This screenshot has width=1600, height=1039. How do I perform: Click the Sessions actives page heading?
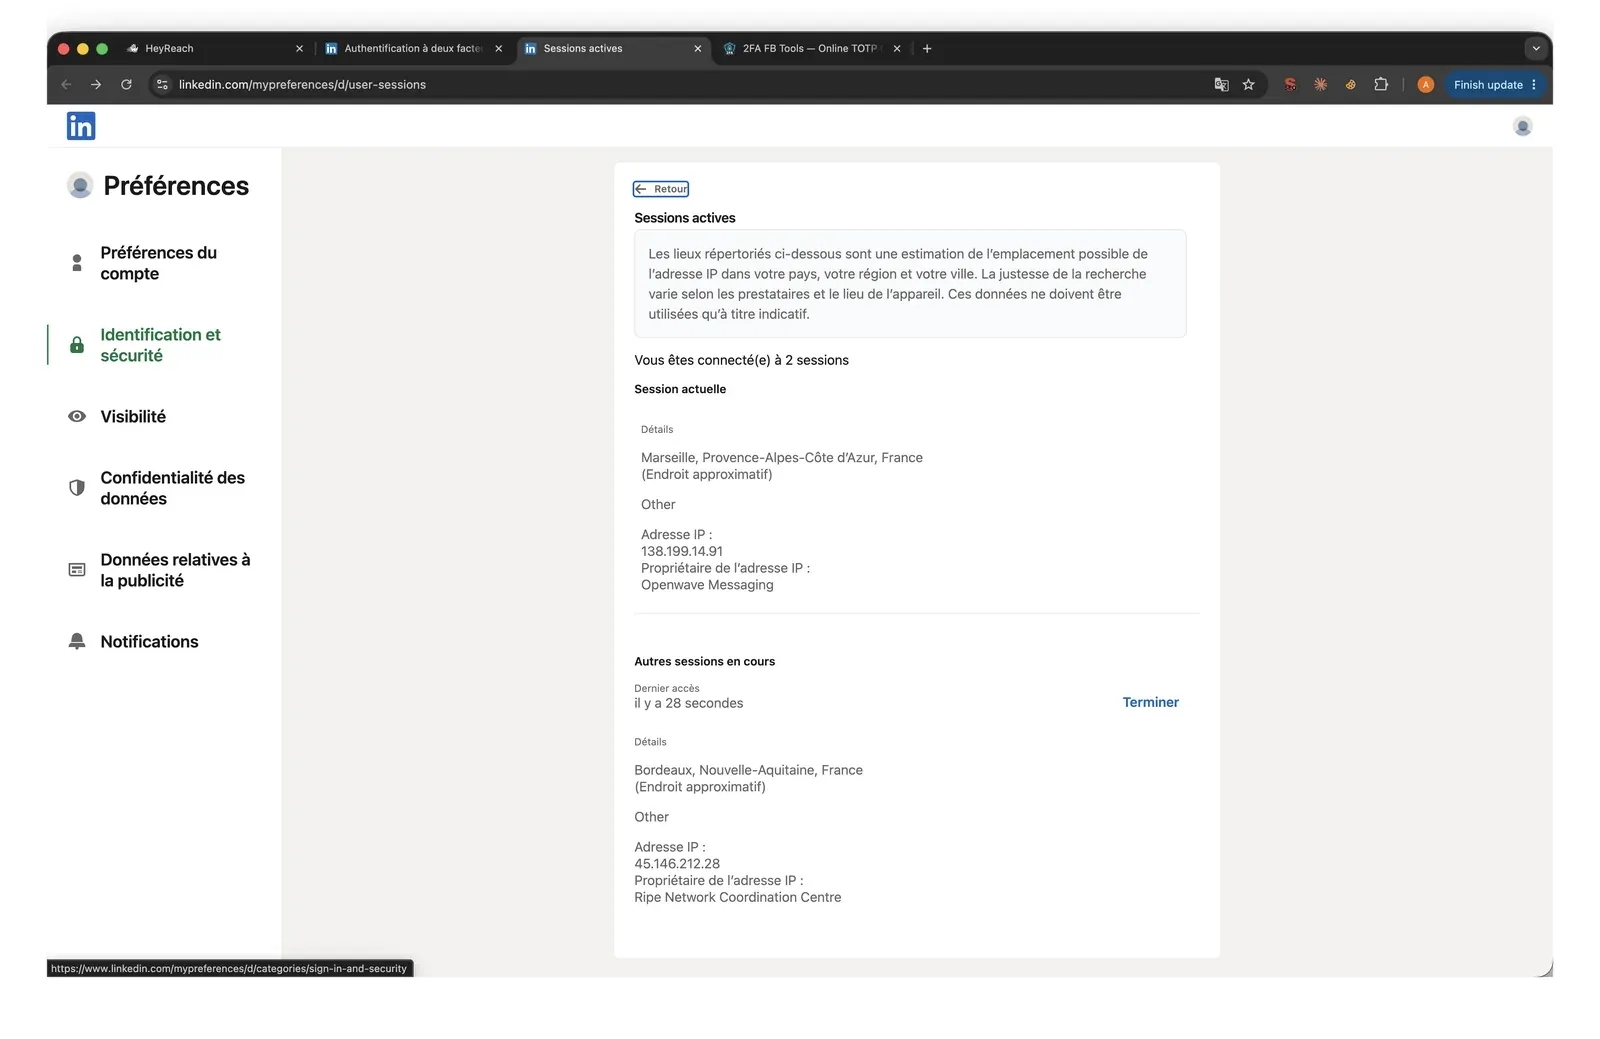coord(685,218)
